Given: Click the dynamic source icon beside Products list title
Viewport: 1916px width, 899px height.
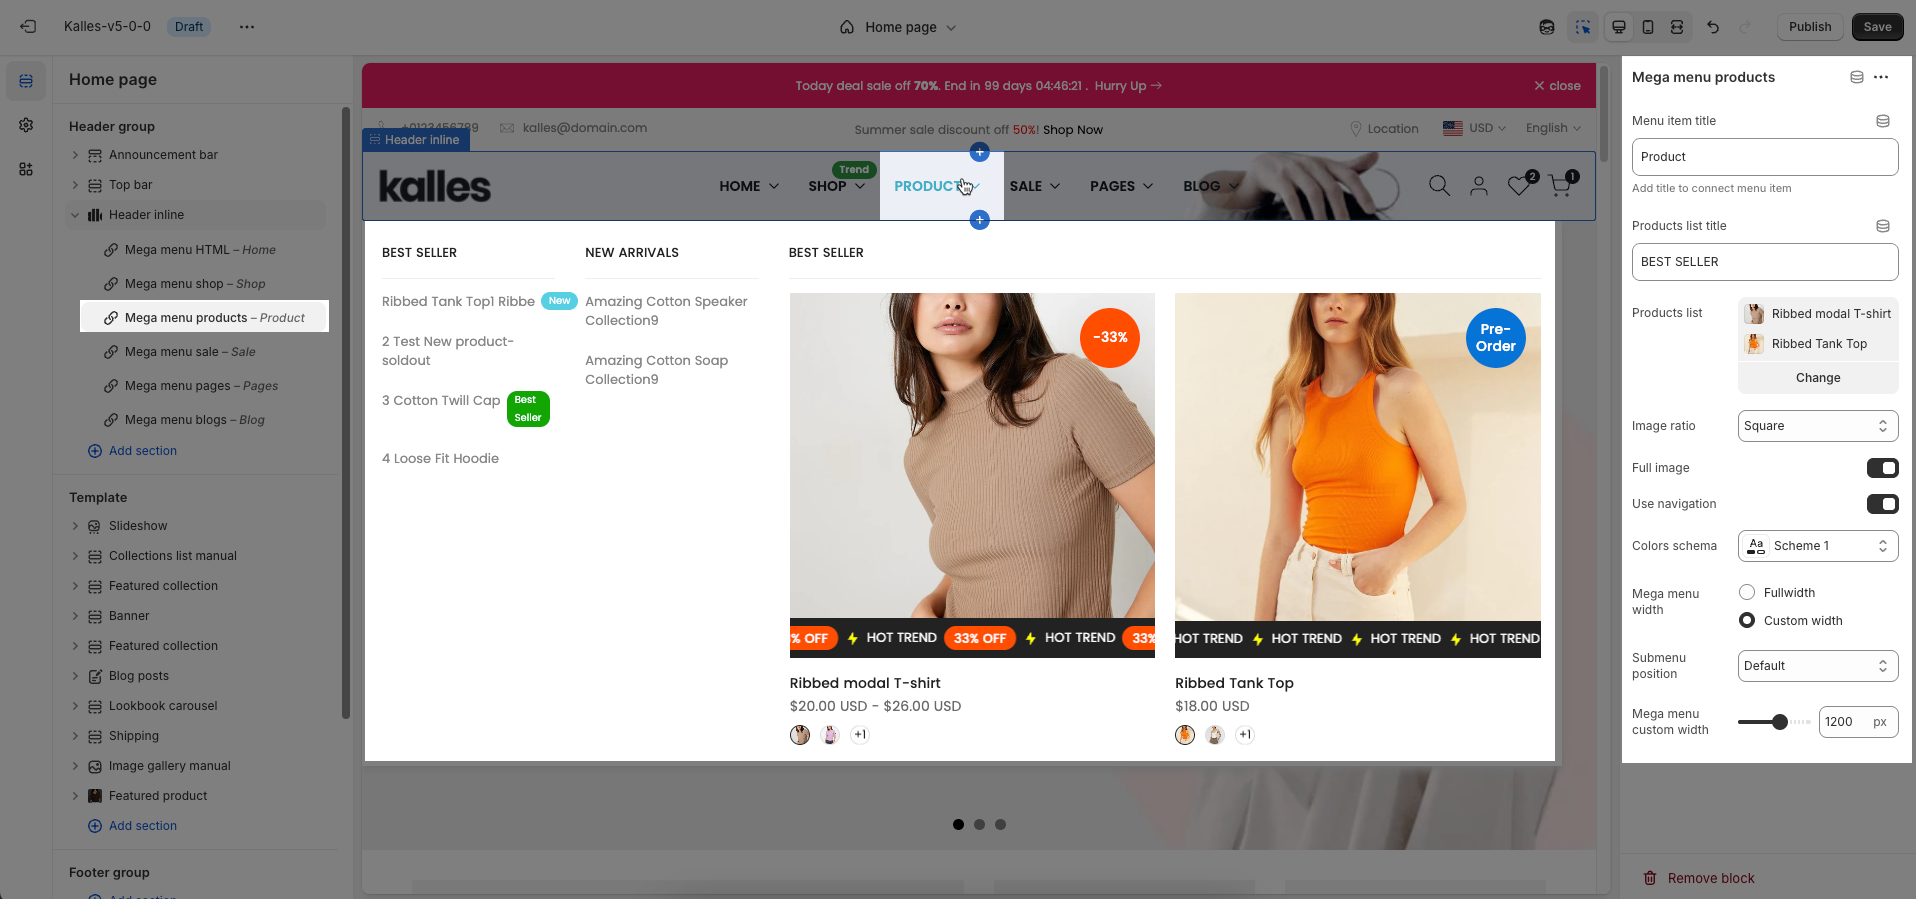Looking at the screenshot, I should pos(1883,226).
